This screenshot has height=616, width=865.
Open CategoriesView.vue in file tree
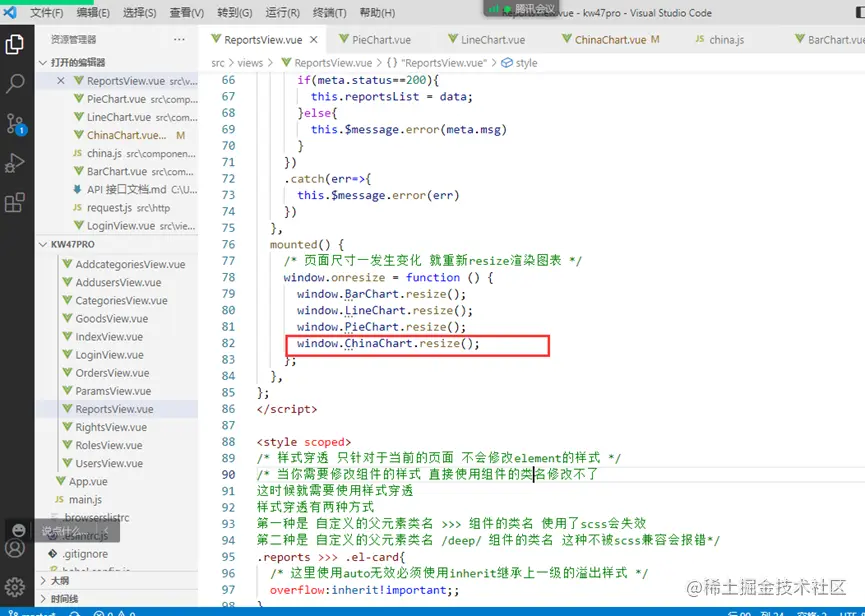[x=116, y=301]
